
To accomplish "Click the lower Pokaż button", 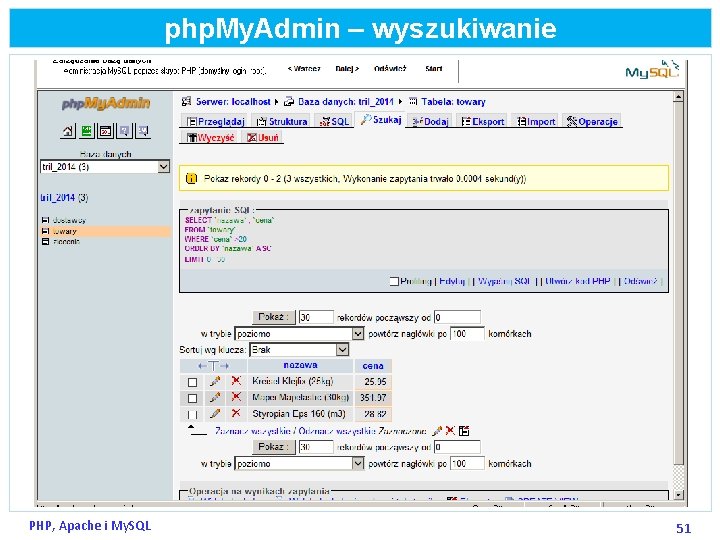I will (x=273, y=446).
